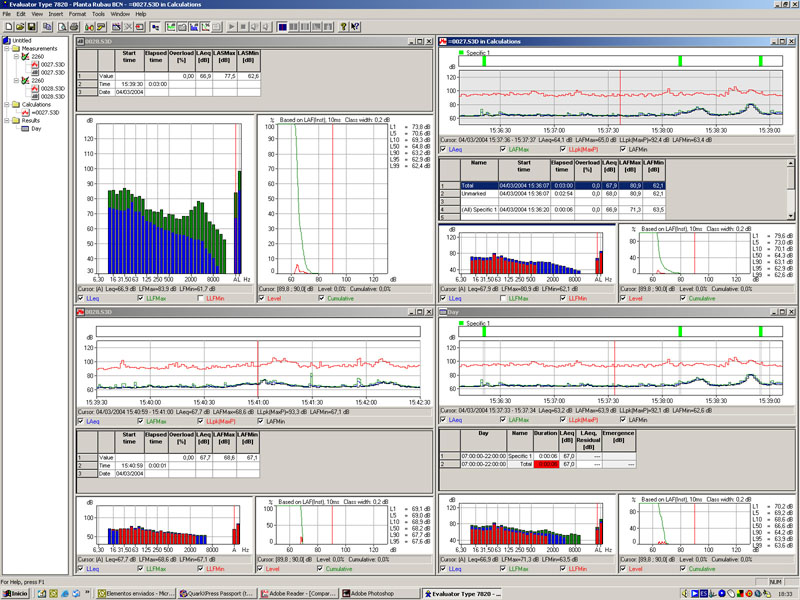Switch to Elementos enviados taskbar window

(136, 594)
